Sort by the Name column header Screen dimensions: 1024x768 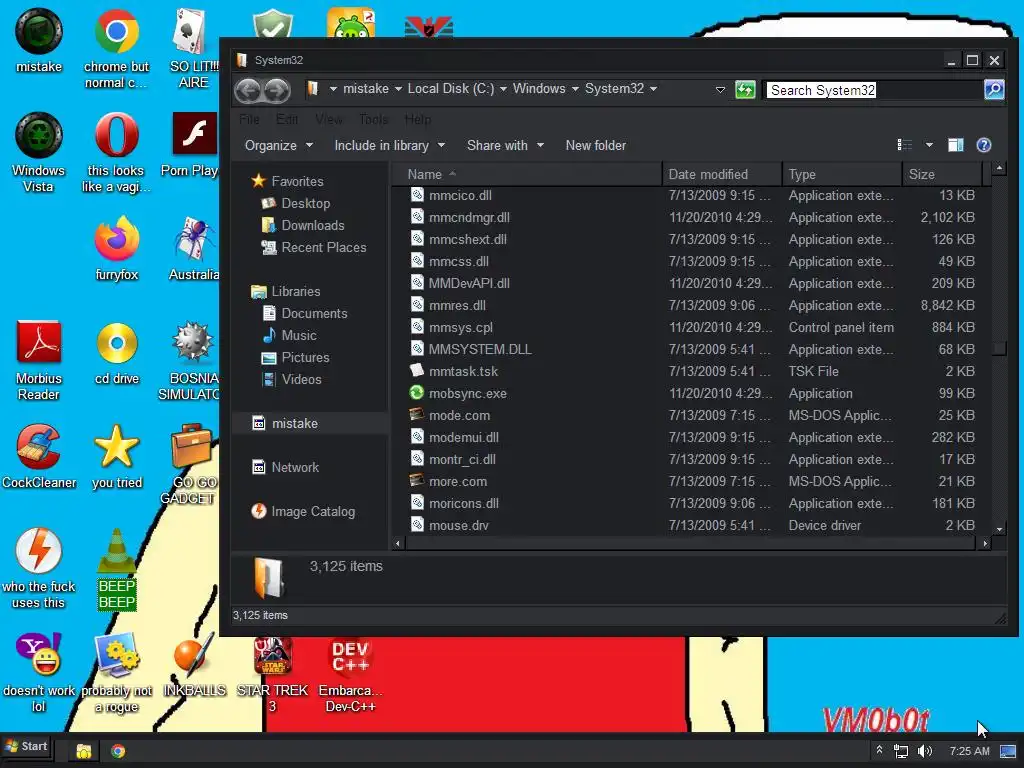click(528, 174)
